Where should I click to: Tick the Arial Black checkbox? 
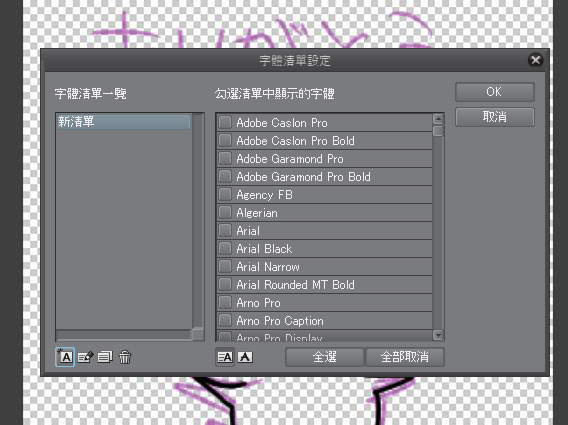coord(225,249)
